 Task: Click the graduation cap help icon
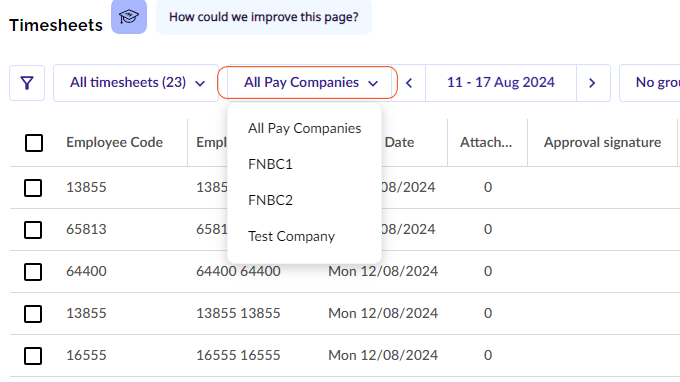tap(129, 17)
